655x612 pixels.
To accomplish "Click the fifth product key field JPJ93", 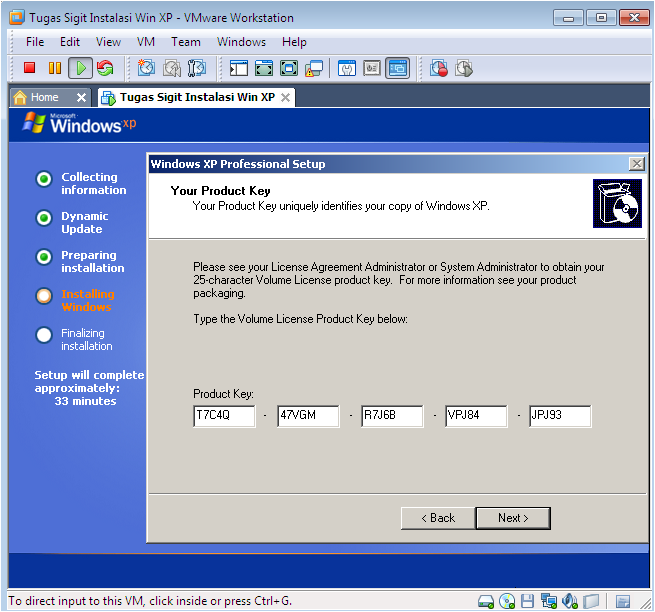I will tap(560, 416).
